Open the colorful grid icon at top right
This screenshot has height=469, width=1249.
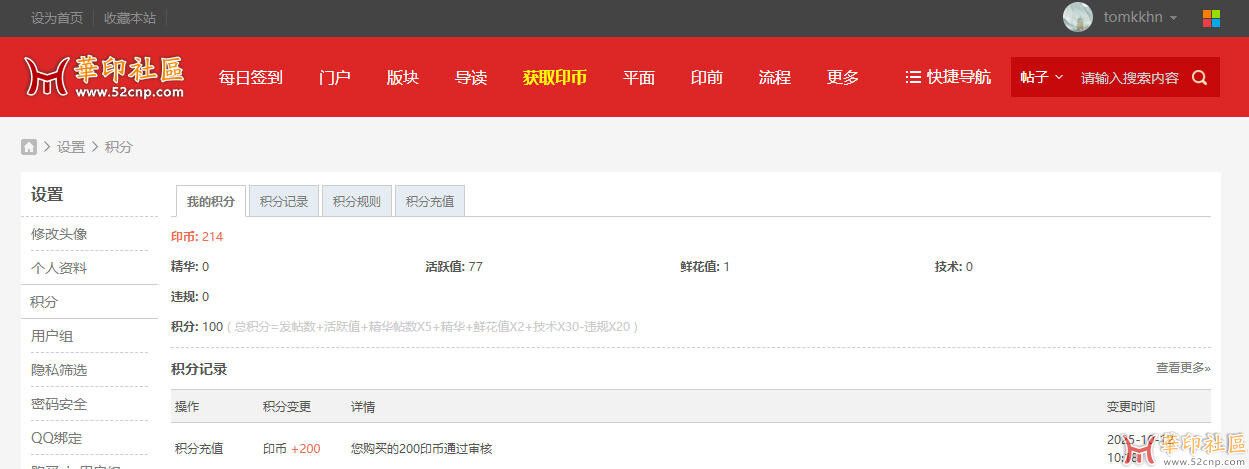[x=1211, y=18]
